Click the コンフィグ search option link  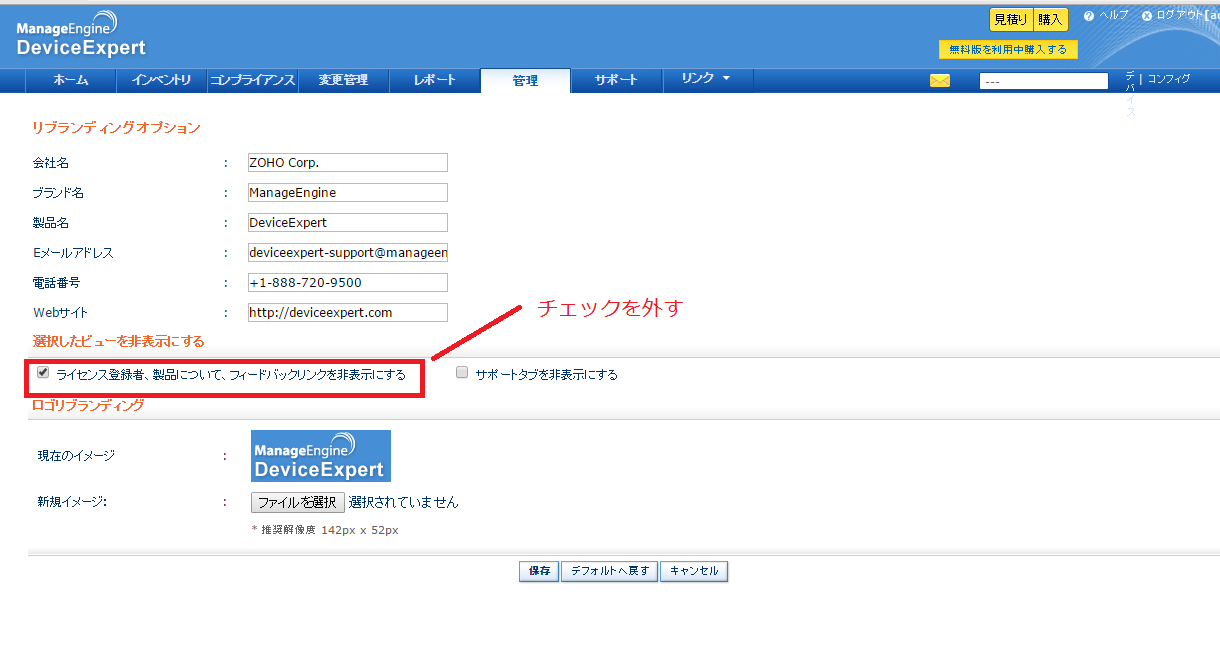1169,78
